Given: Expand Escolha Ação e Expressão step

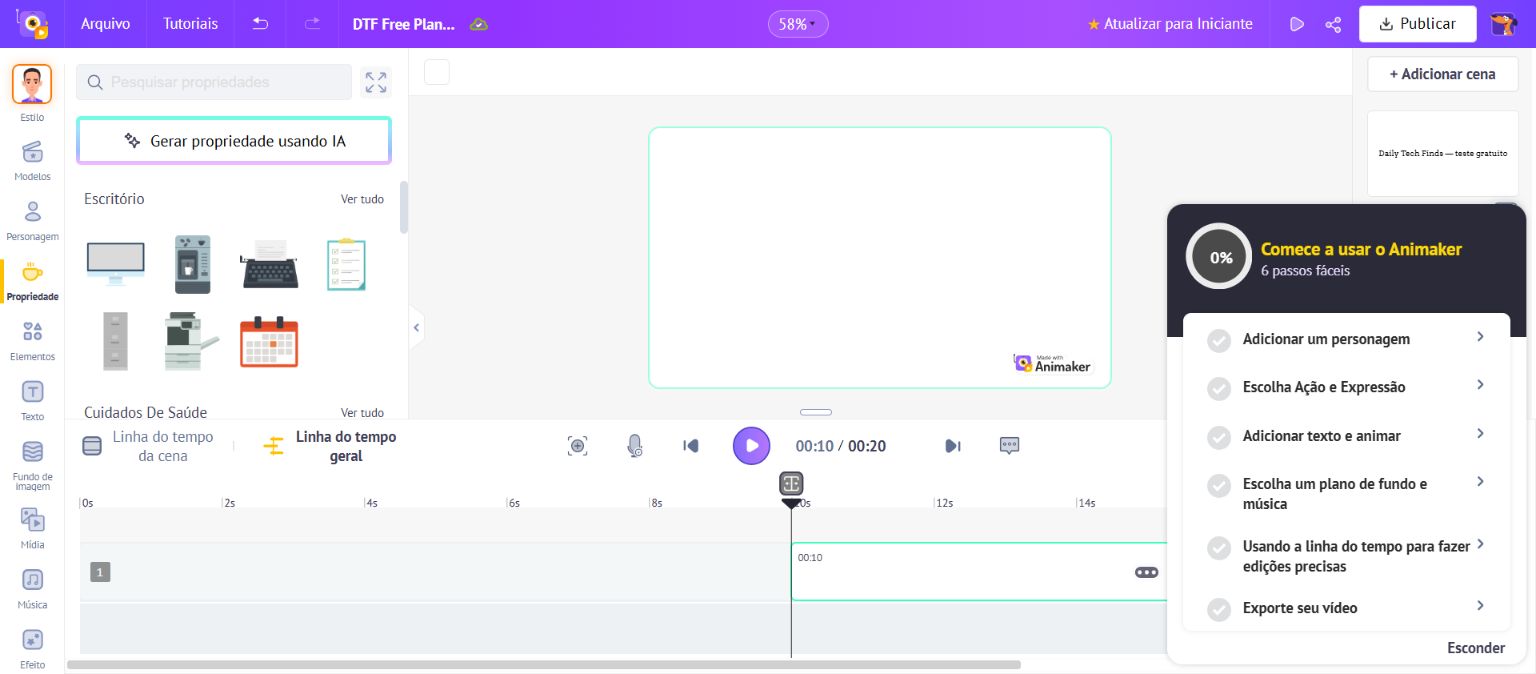Looking at the screenshot, I should point(1346,387).
